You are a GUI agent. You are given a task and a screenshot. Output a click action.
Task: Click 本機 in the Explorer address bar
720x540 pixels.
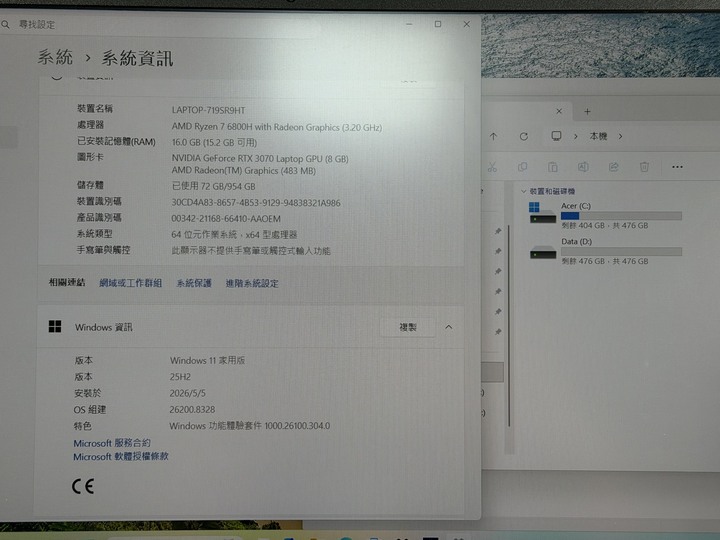[598, 136]
